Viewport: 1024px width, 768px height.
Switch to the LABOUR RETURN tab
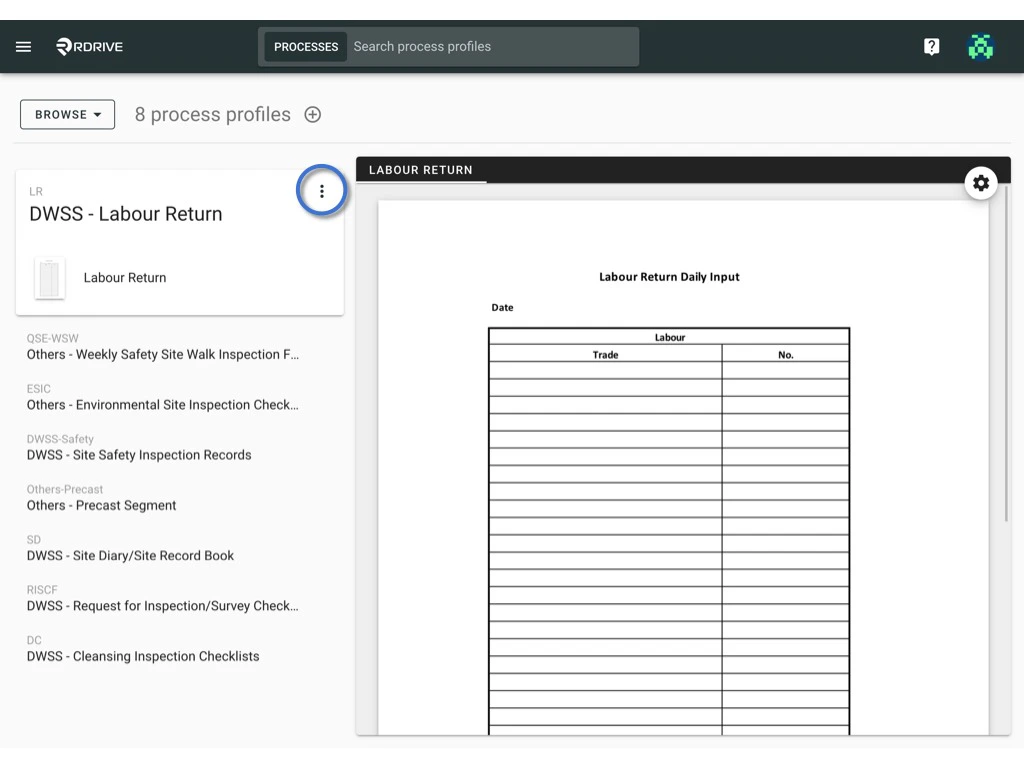[x=421, y=170]
